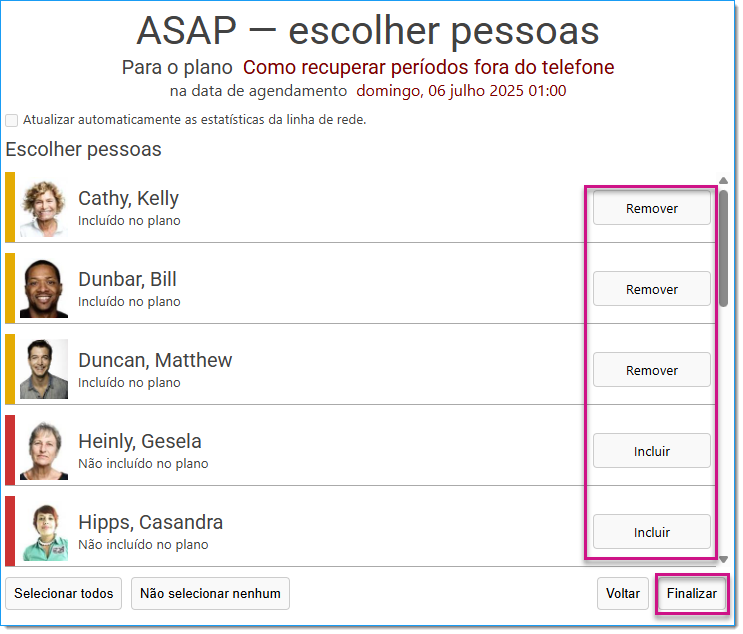
Task: Select the Heinly, Gesela name entry
Action: [x=140, y=443]
